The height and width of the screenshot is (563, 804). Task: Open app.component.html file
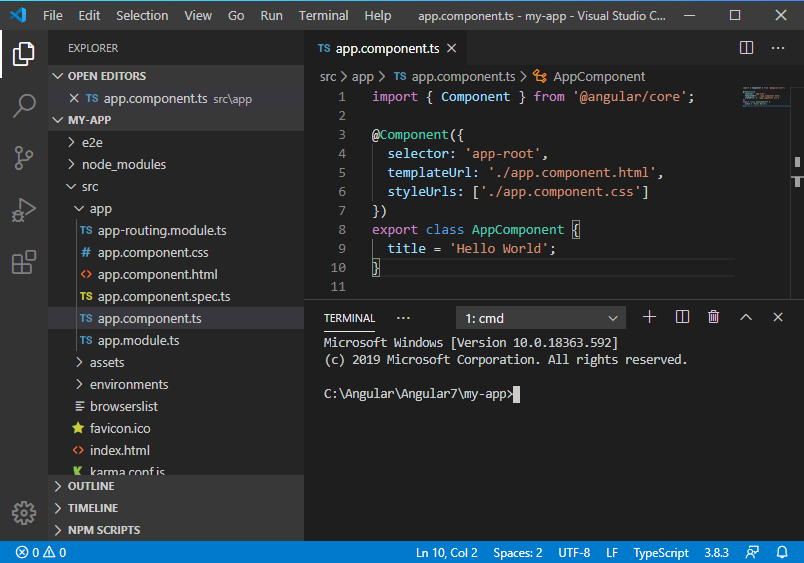click(x=176, y=274)
